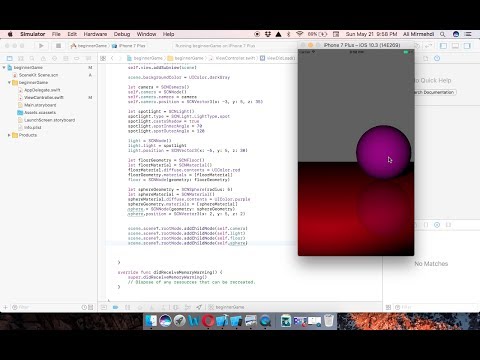This screenshot has width=480, height=360.
Task: Go back in editor history
Action: [112, 58]
